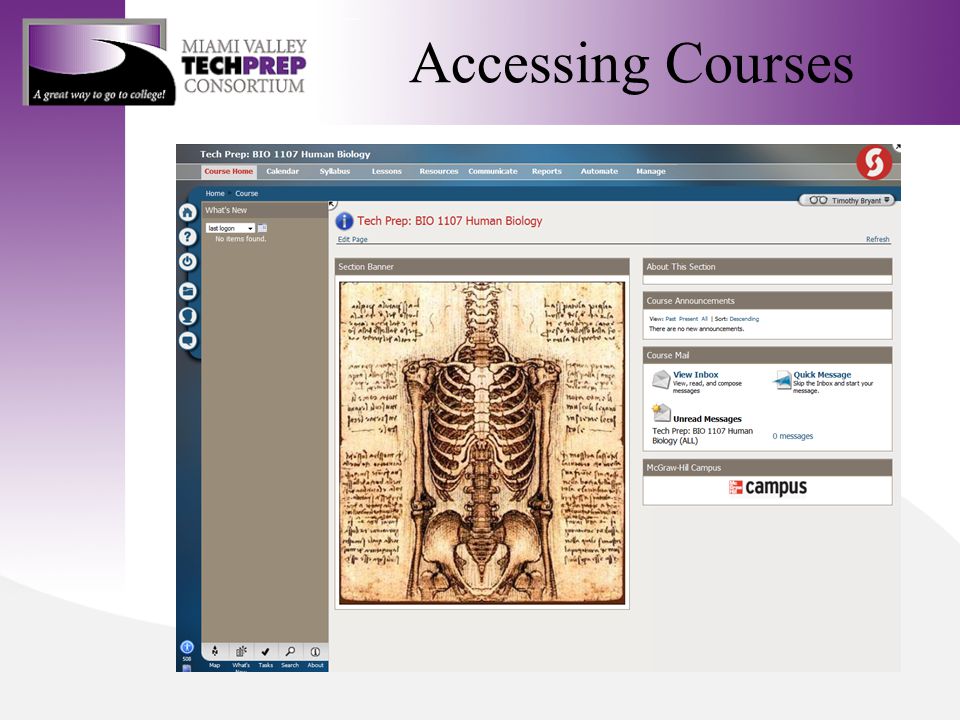
Task: Open the Manage tab
Action: point(651,171)
